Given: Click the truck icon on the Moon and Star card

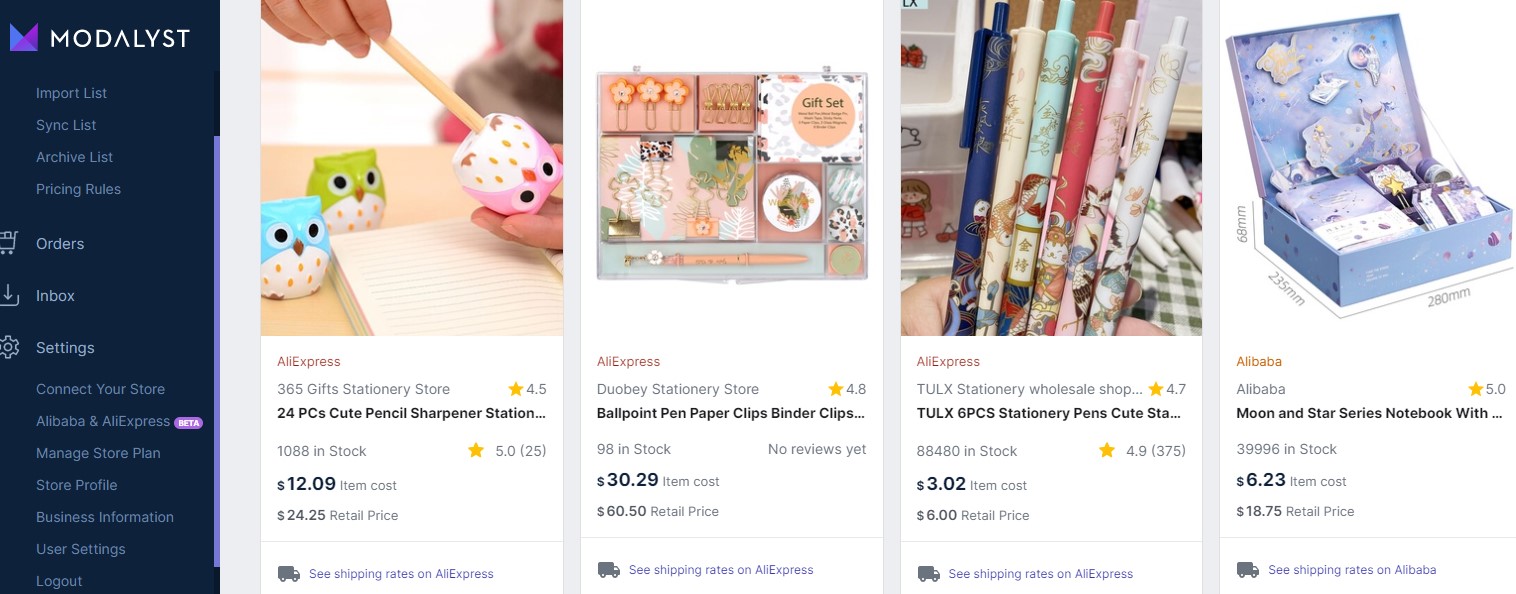Looking at the screenshot, I should point(1247,568).
